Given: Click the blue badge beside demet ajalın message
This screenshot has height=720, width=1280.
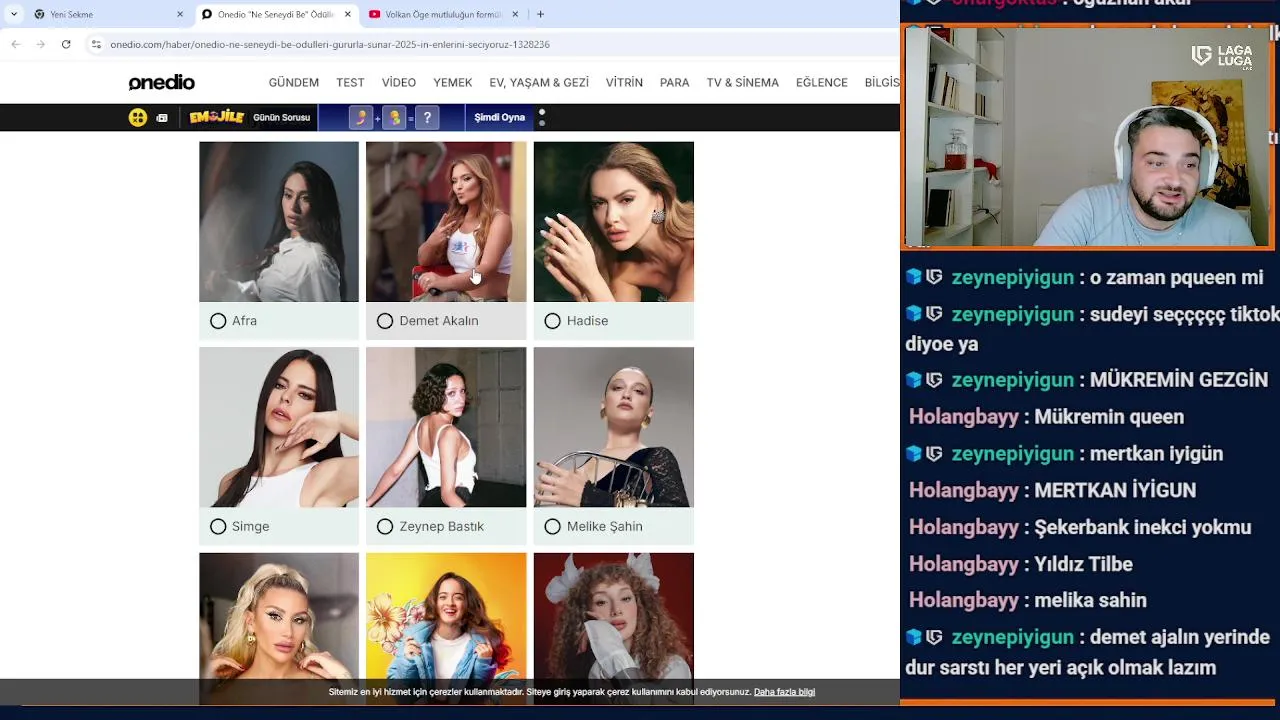Looking at the screenshot, I should pyautogui.click(x=913, y=637).
